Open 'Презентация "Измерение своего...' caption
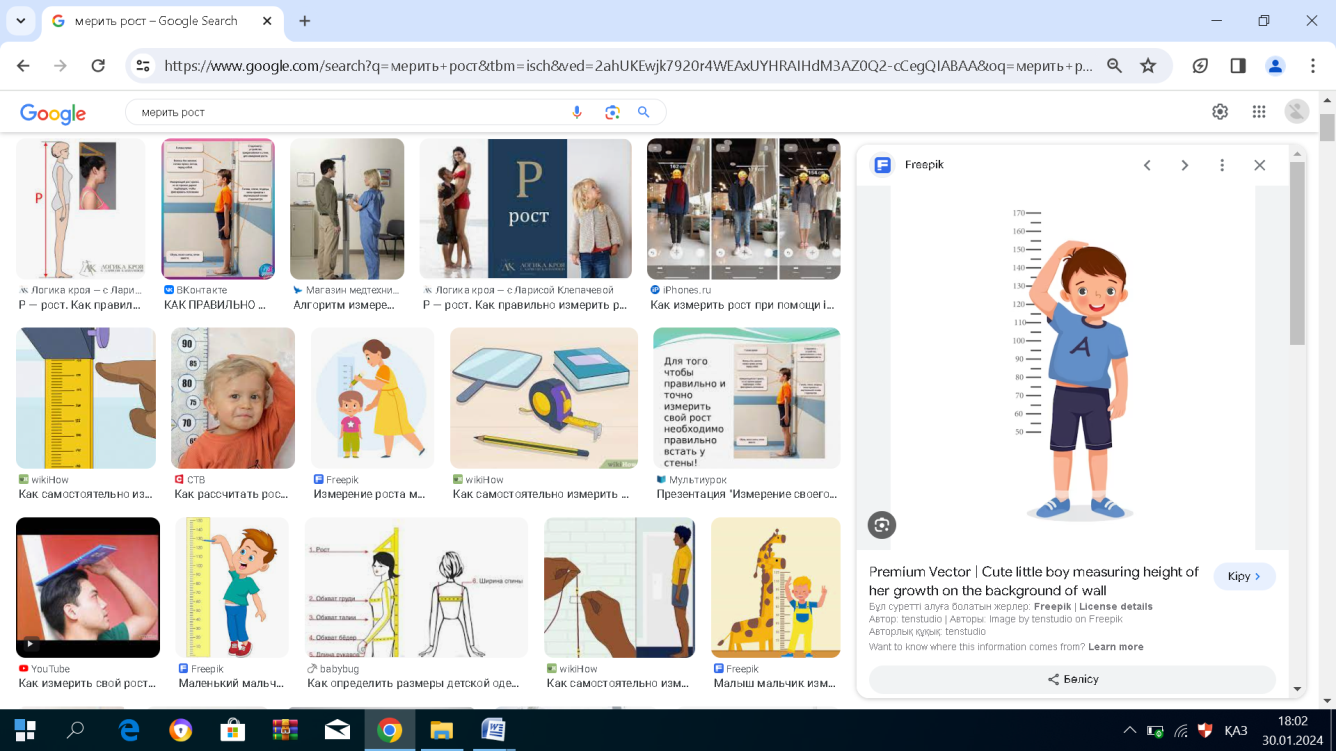Image resolution: width=1336 pixels, height=751 pixels. [747, 494]
